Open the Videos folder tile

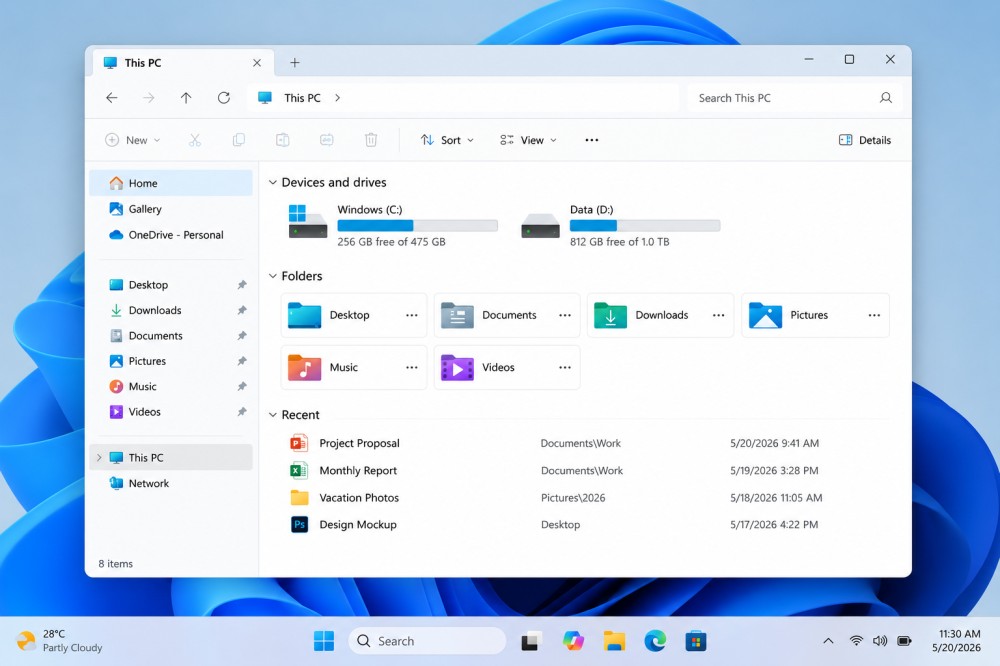tap(507, 367)
